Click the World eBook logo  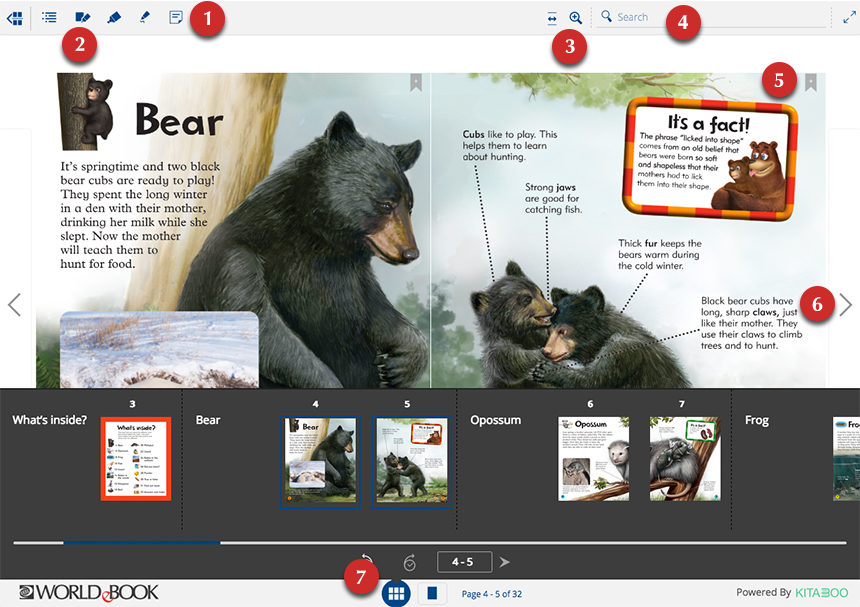[89, 592]
